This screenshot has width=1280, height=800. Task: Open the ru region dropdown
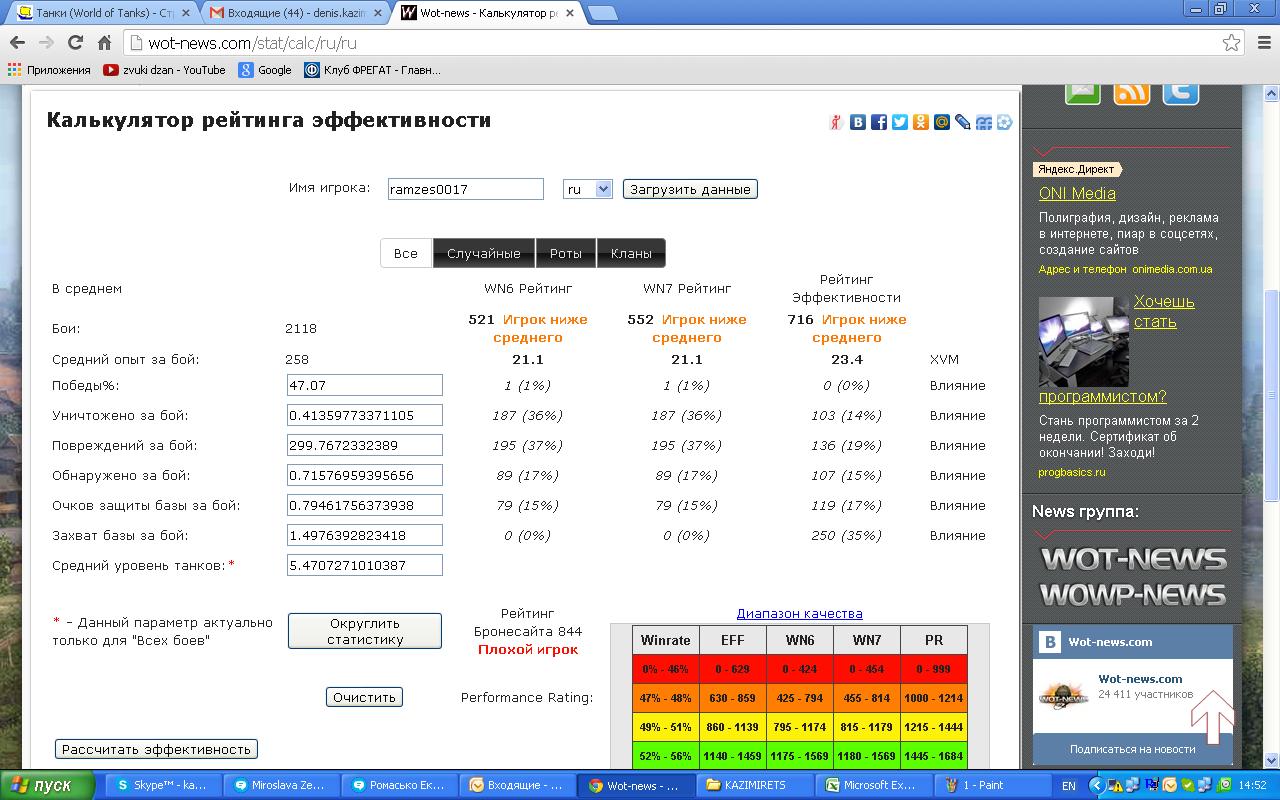pyautogui.click(x=588, y=189)
